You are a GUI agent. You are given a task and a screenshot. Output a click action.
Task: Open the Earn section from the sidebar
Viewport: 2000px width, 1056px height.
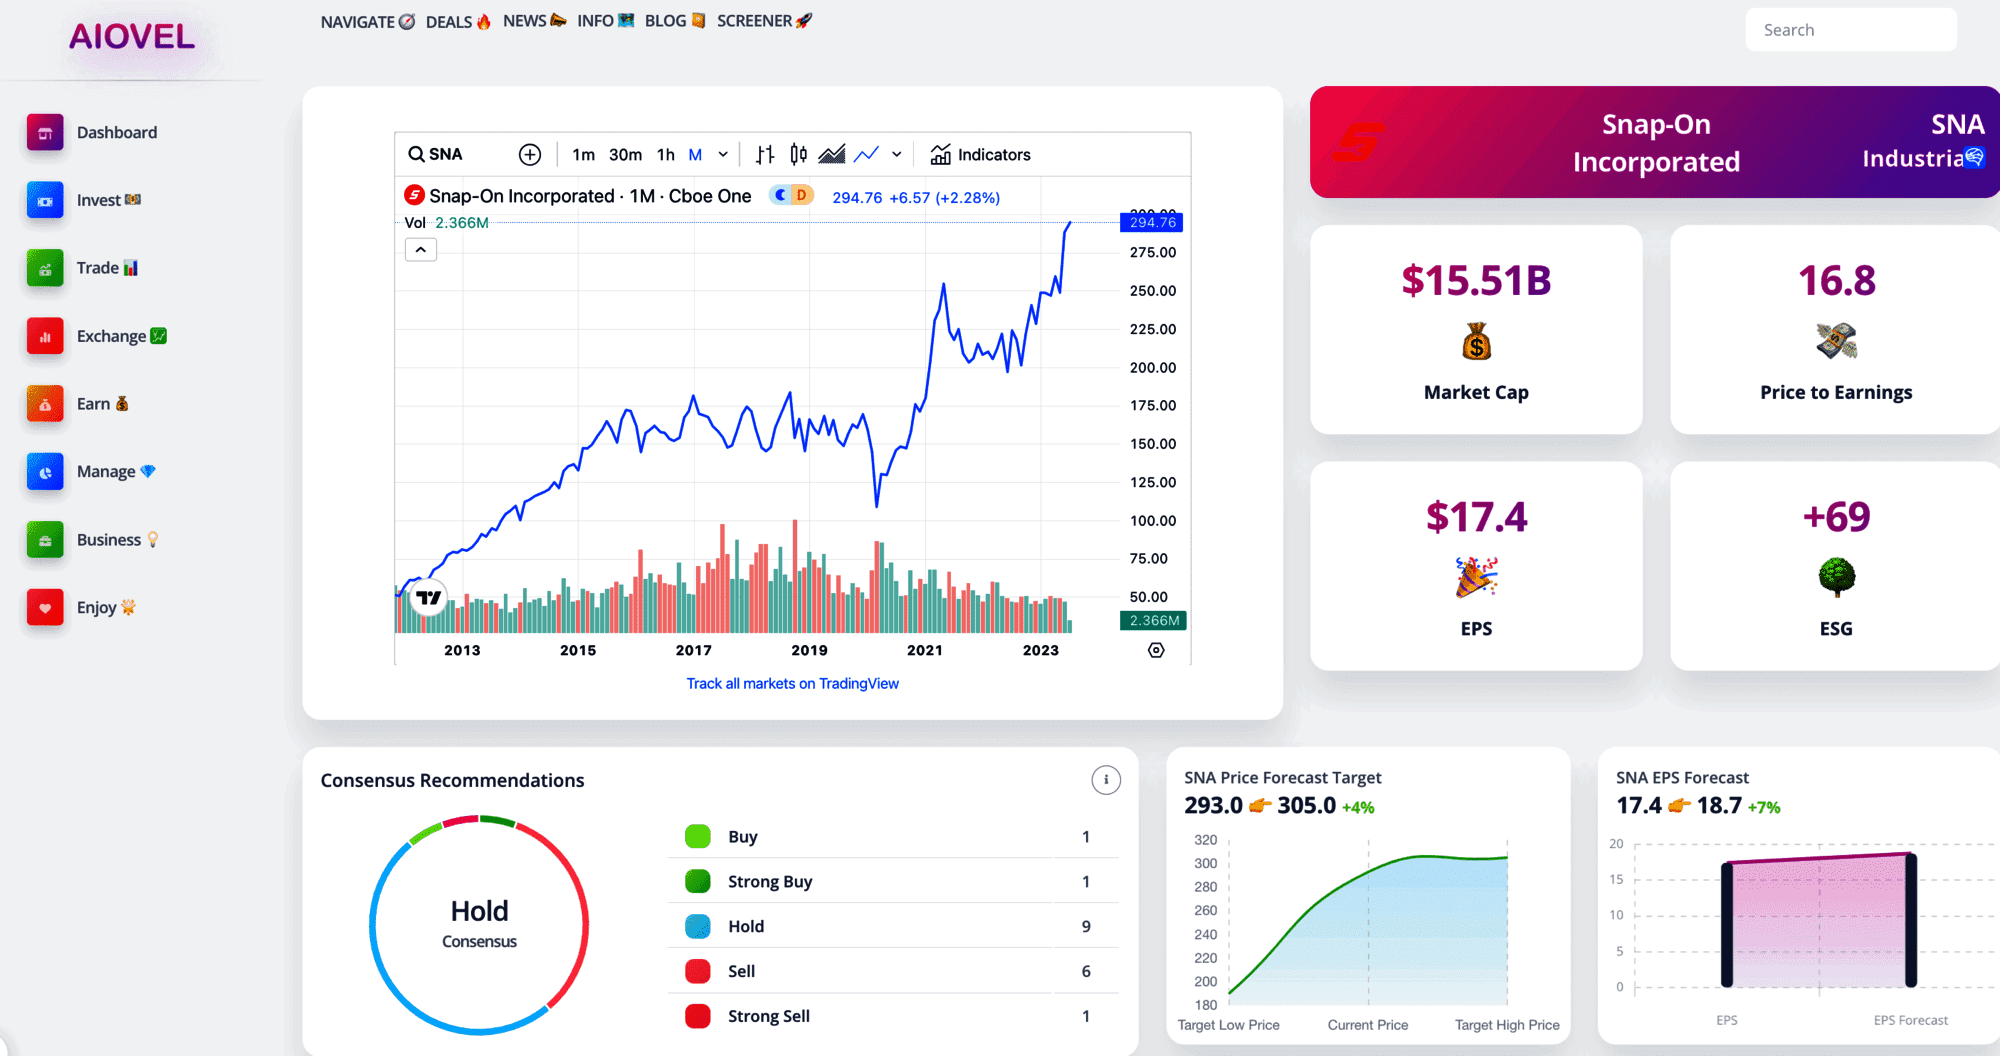coord(44,404)
